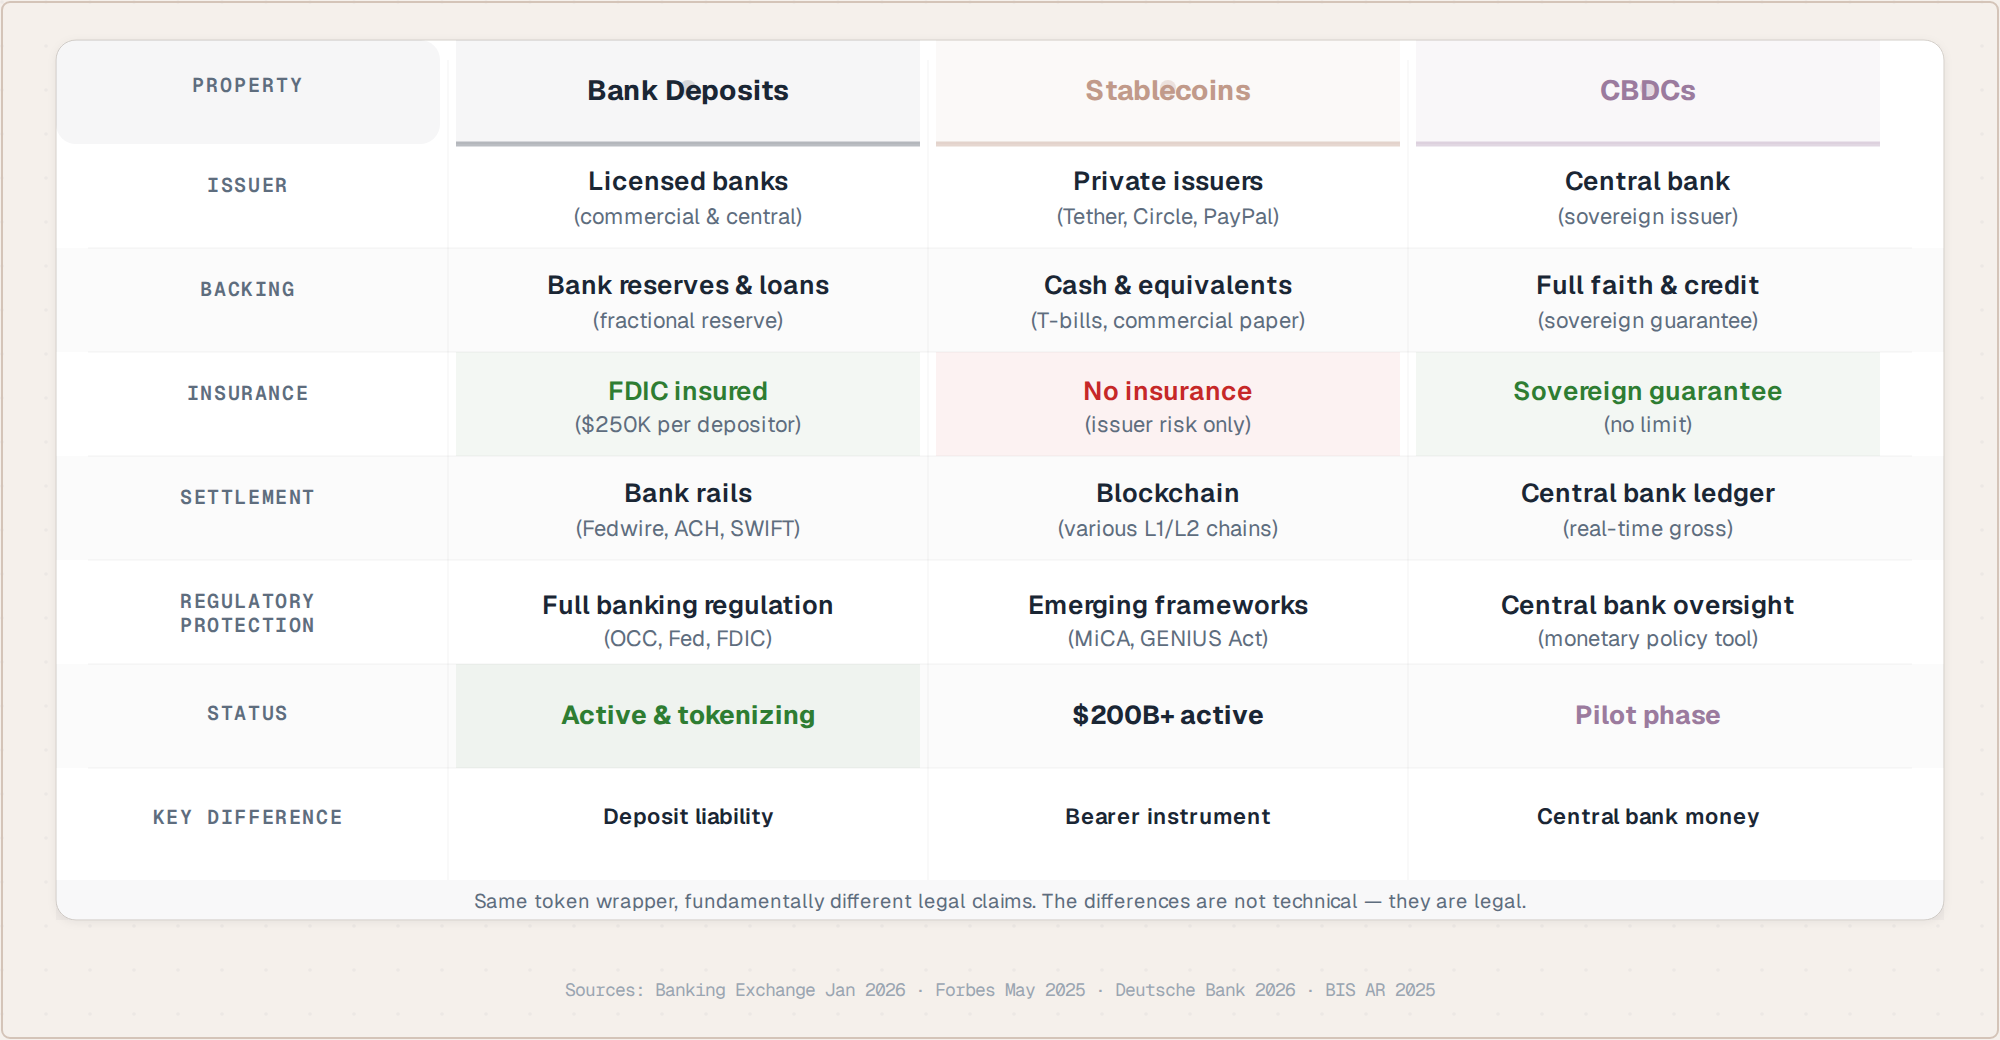This screenshot has width=2000, height=1040.
Task: Click '(Tether, Circle, PayPal)' subtext
Action: click(1168, 216)
